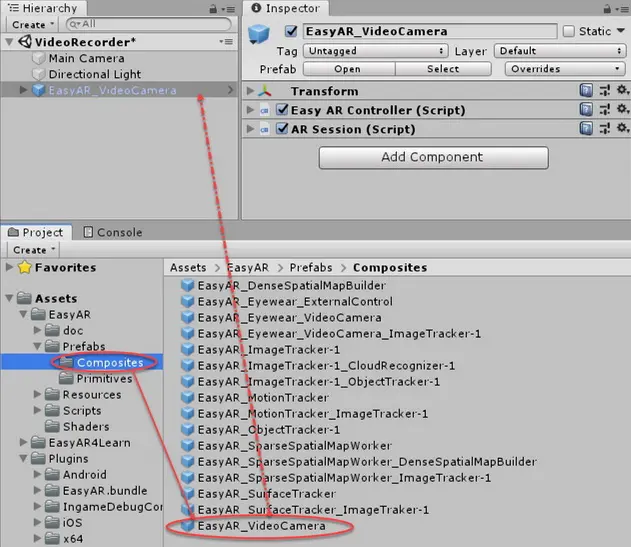Open preset icon for Transform component
The height and width of the screenshot is (547, 631).
click(604, 90)
